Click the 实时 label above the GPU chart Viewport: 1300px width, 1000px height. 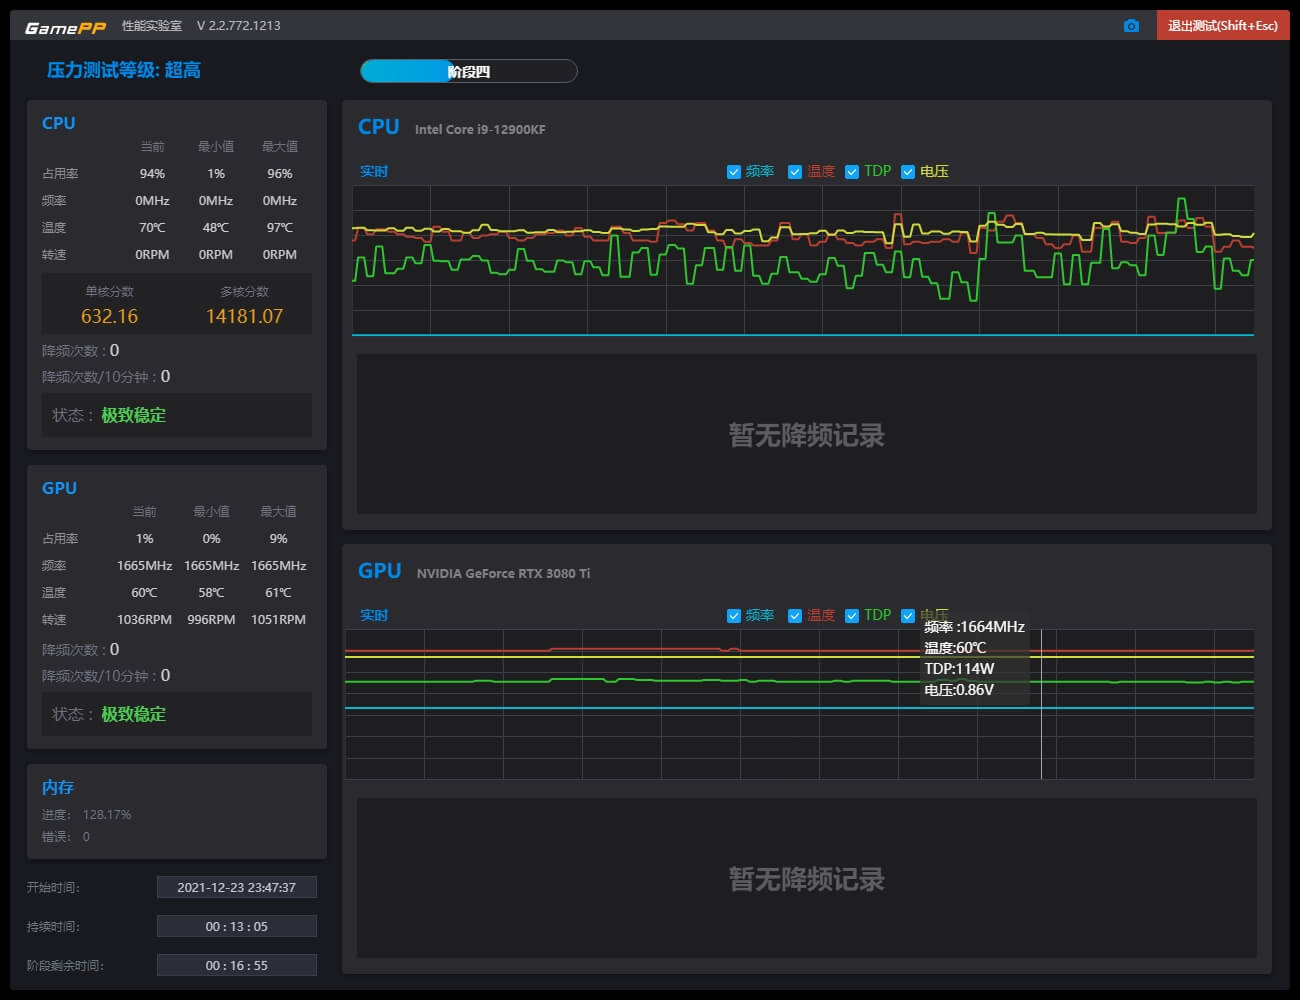(x=374, y=616)
